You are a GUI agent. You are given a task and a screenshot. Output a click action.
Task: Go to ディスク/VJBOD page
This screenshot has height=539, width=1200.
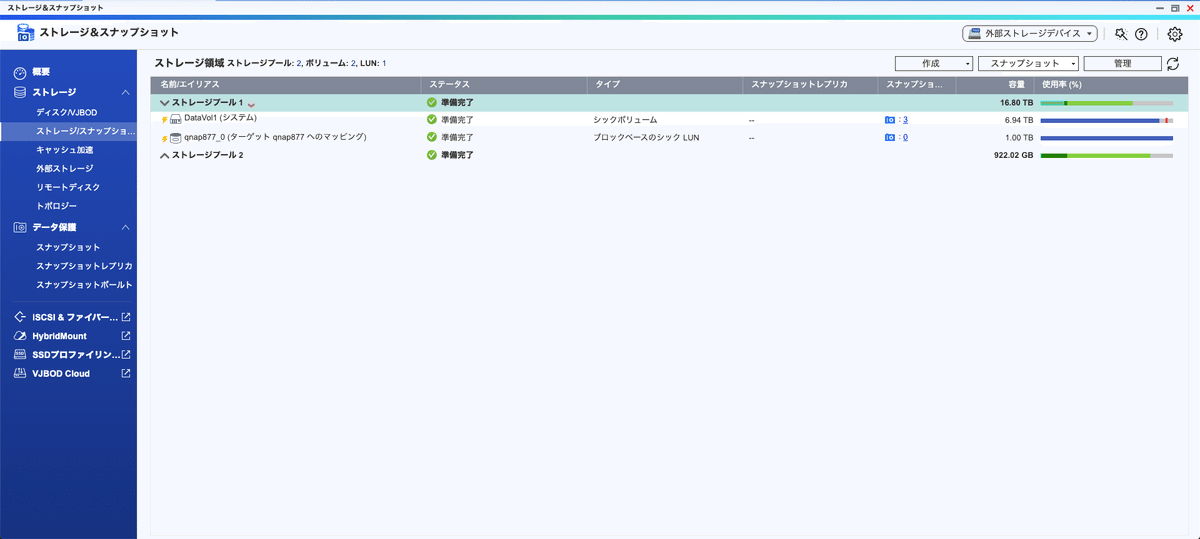click(66, 112)
